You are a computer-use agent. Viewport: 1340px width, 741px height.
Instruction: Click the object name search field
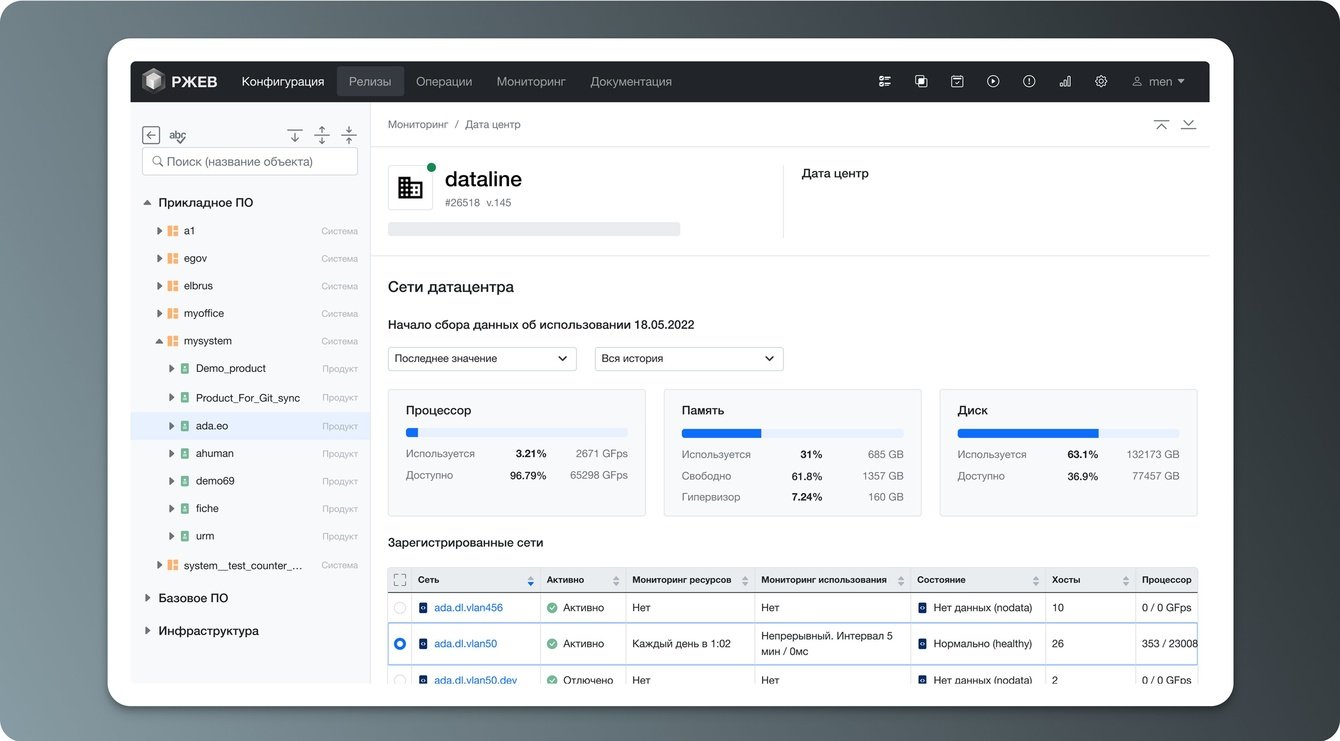(x=250, y=162)
